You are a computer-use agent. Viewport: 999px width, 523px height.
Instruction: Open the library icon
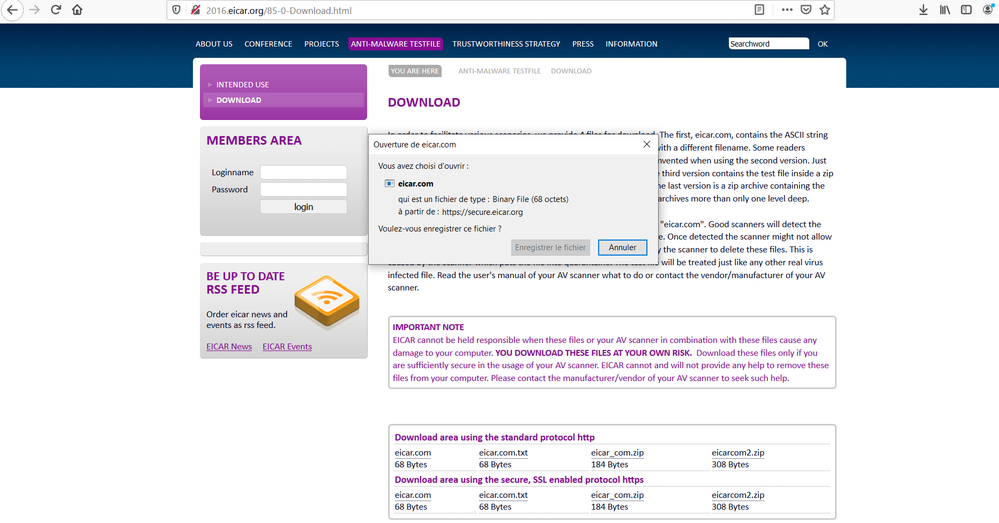tap(945, 10)
